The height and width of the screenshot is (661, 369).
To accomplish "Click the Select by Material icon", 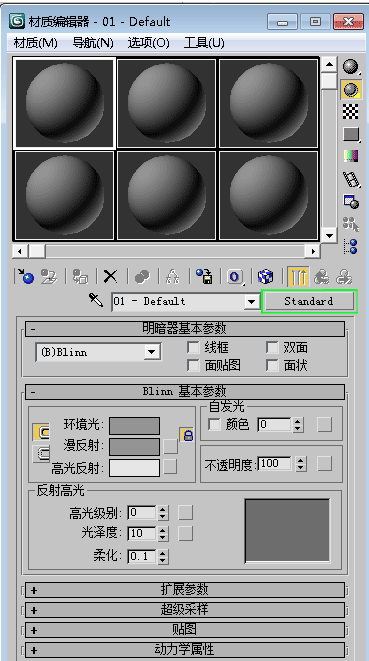I will tap(350, 224).
